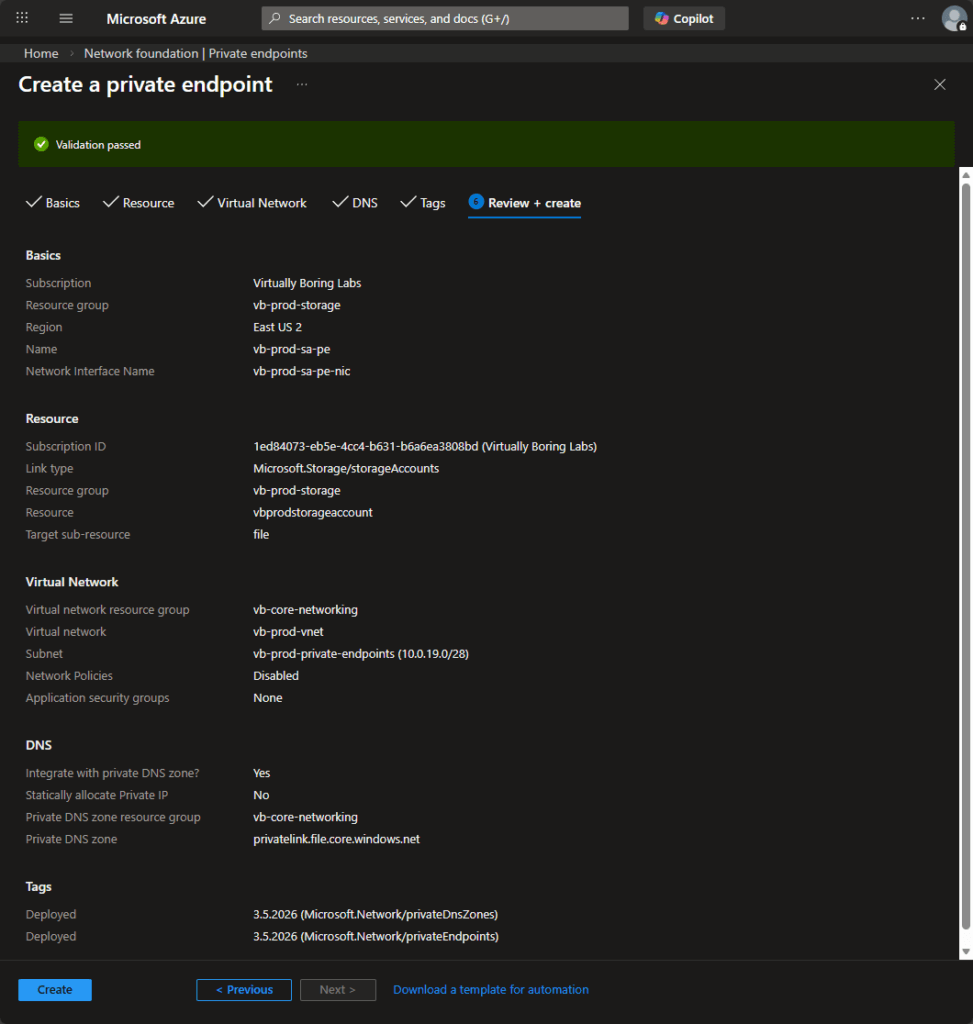973x1024 pixels.
Task: Open the user account avatar menu
Action: coord(953,18)
